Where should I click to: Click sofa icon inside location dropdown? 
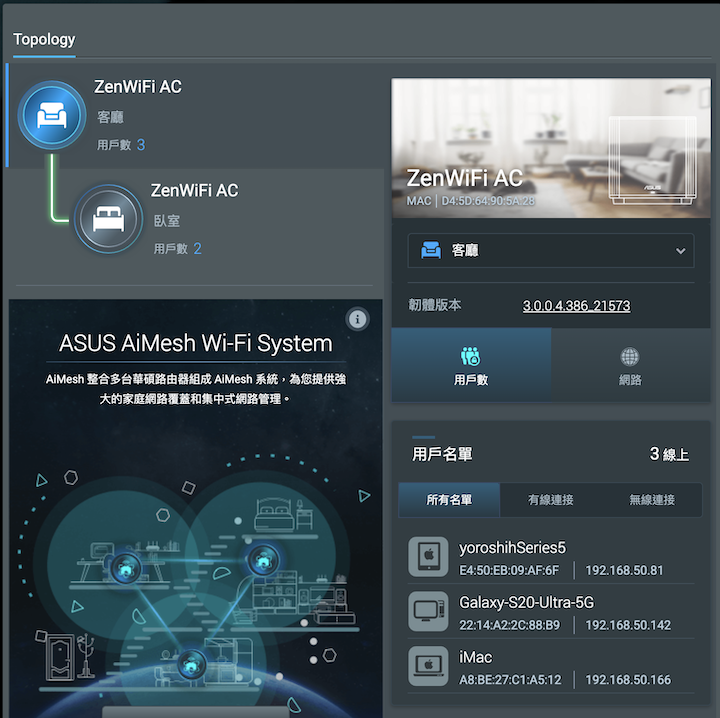pyautogui.click(x=431, y=250)
